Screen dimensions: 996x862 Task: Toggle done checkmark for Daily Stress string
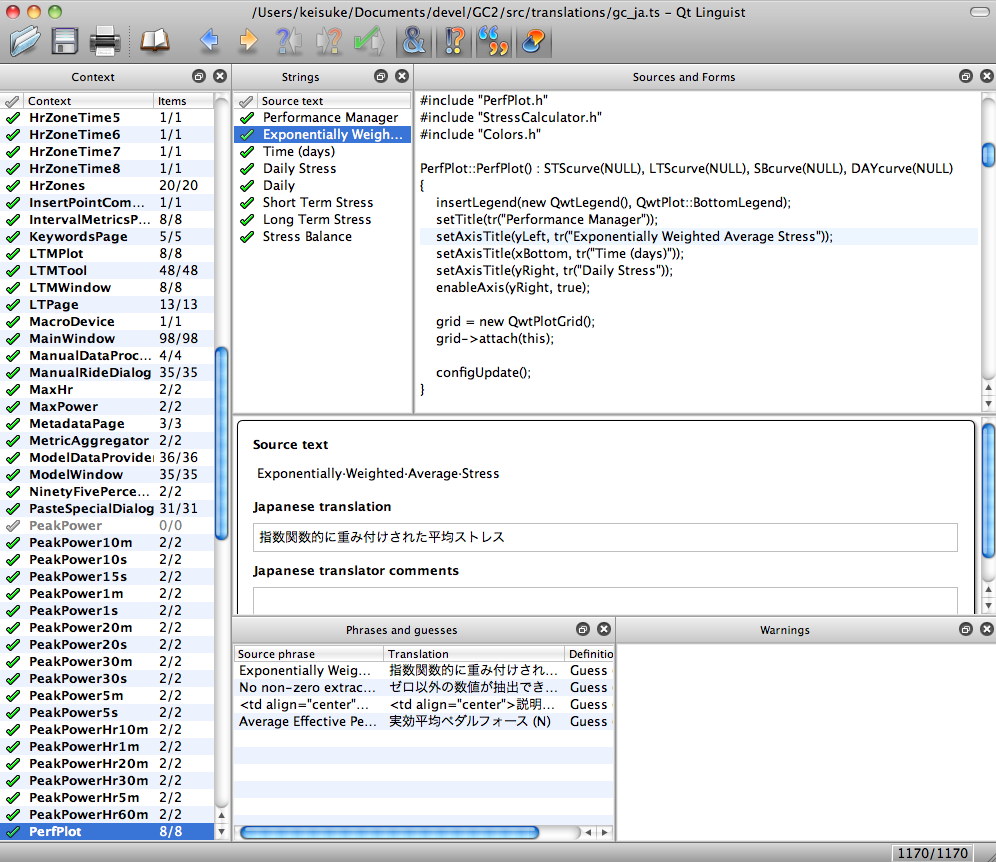[247, 169]
